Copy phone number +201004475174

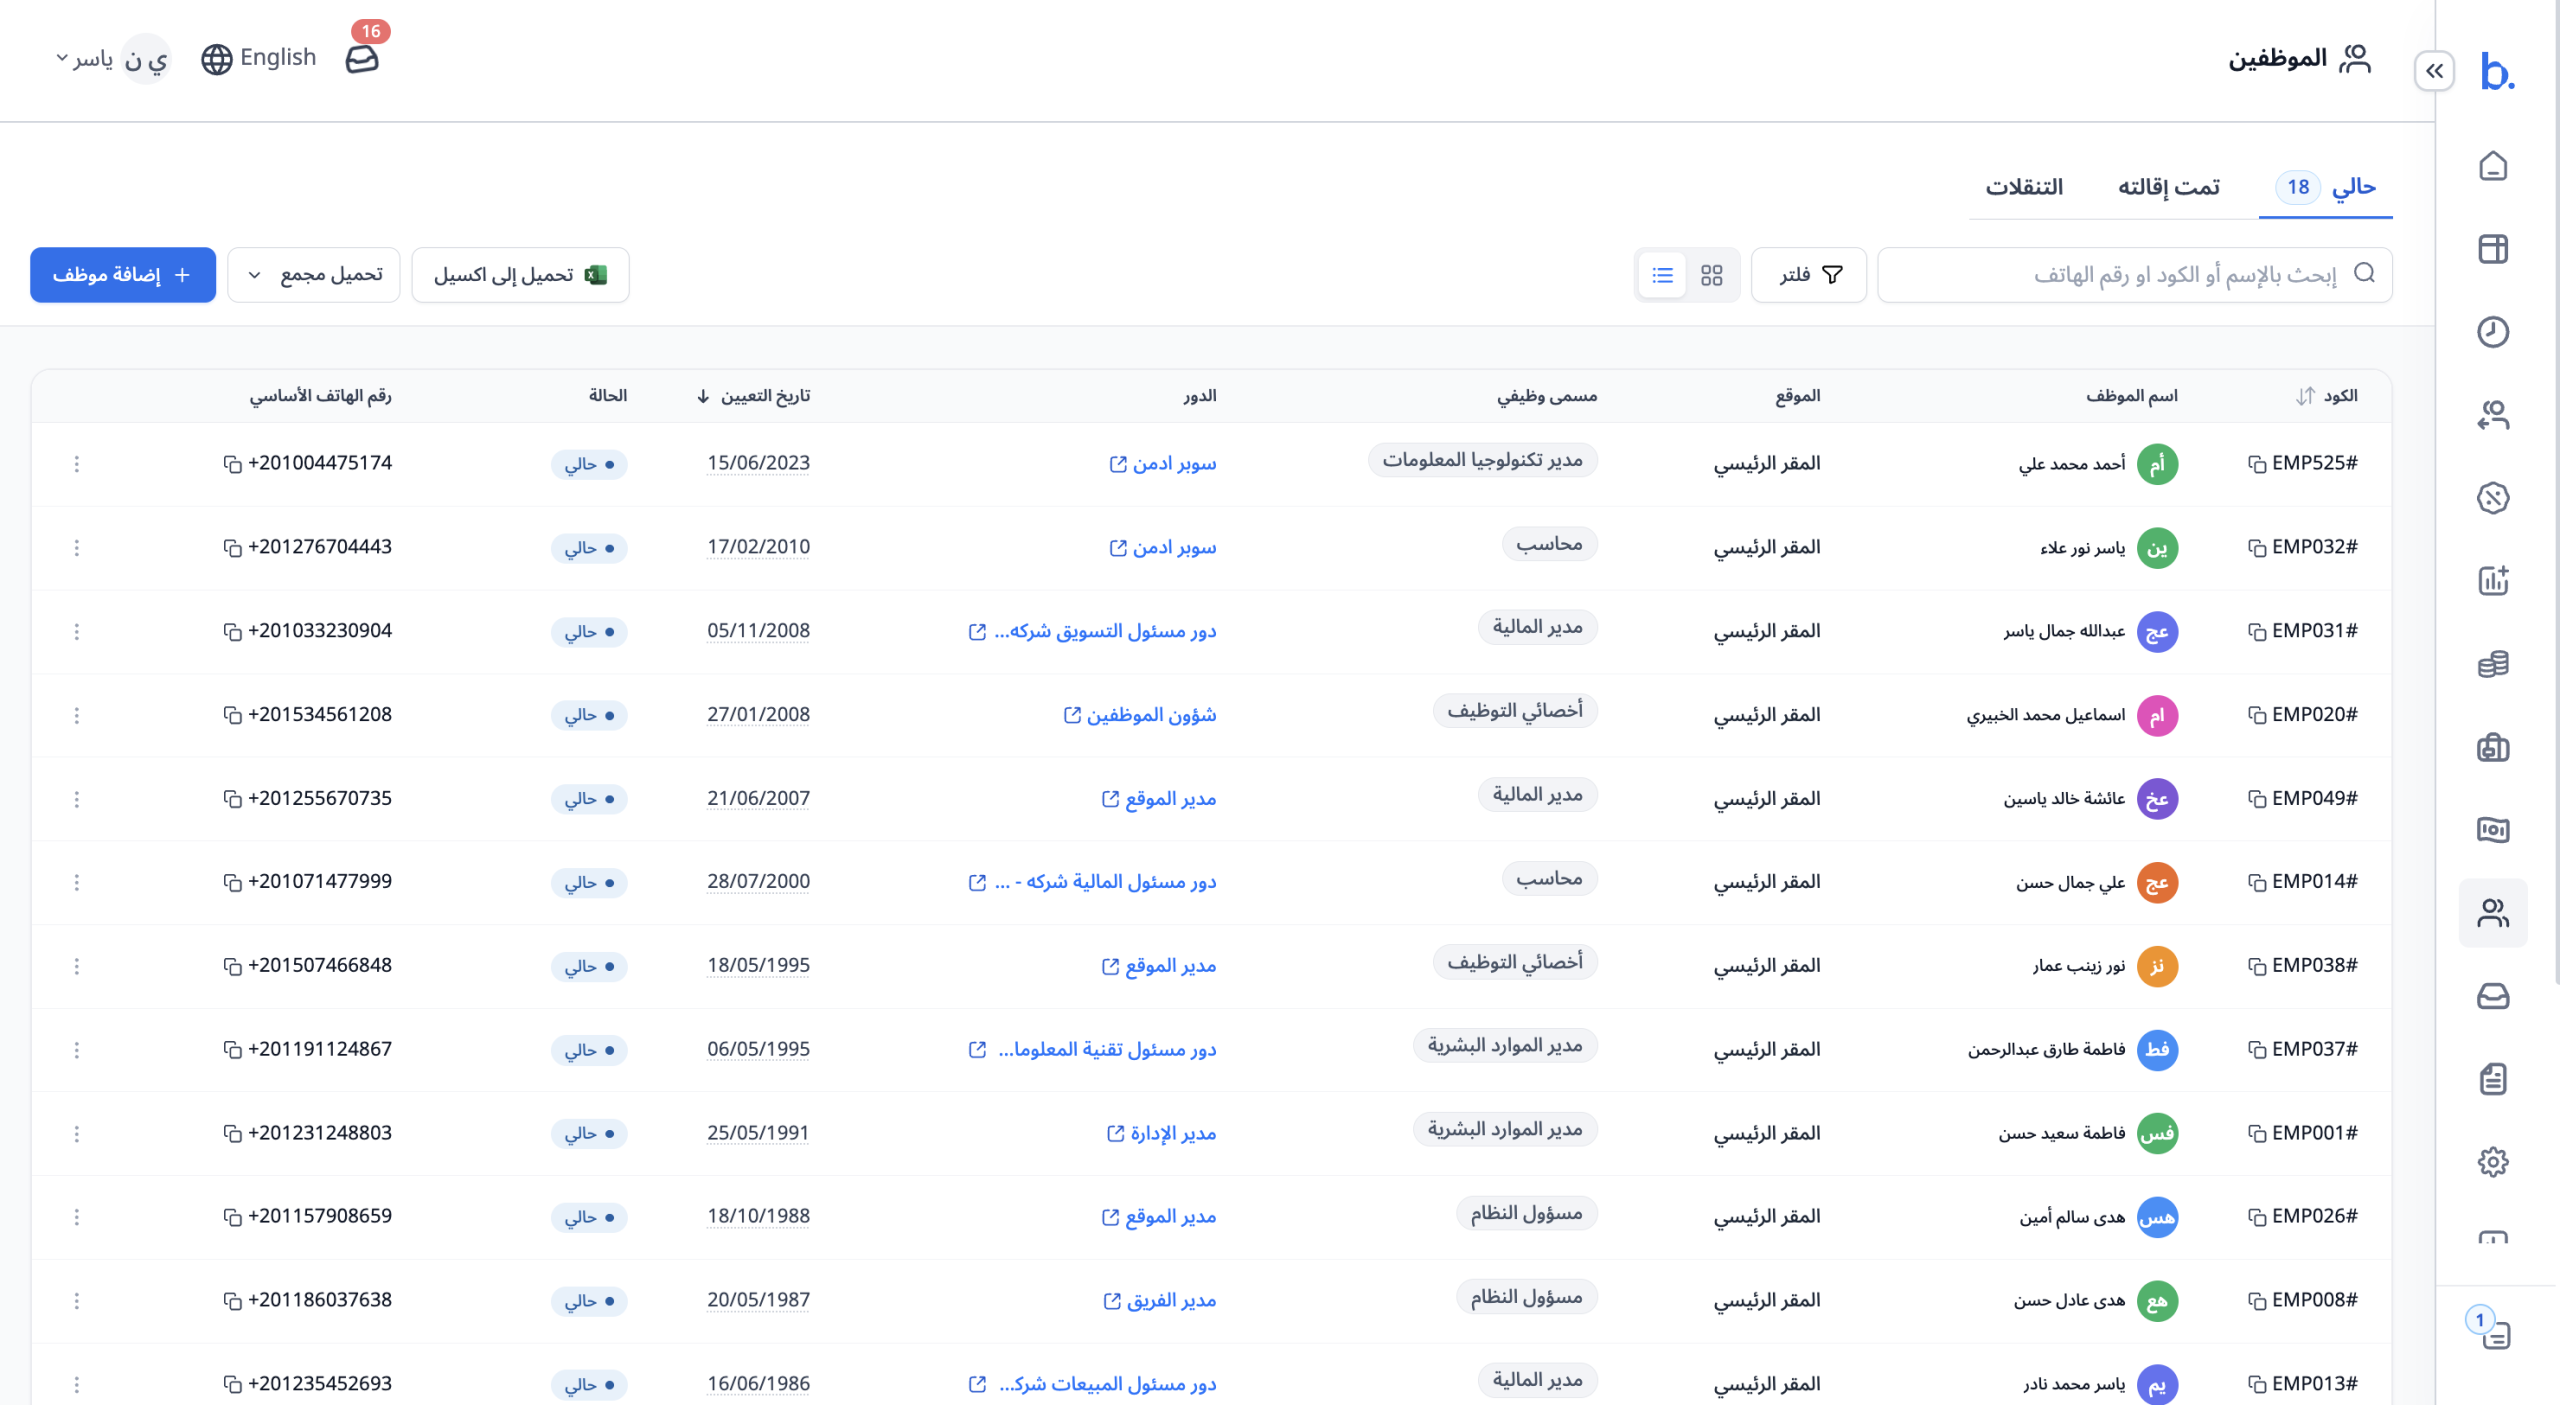click(232, 464)
